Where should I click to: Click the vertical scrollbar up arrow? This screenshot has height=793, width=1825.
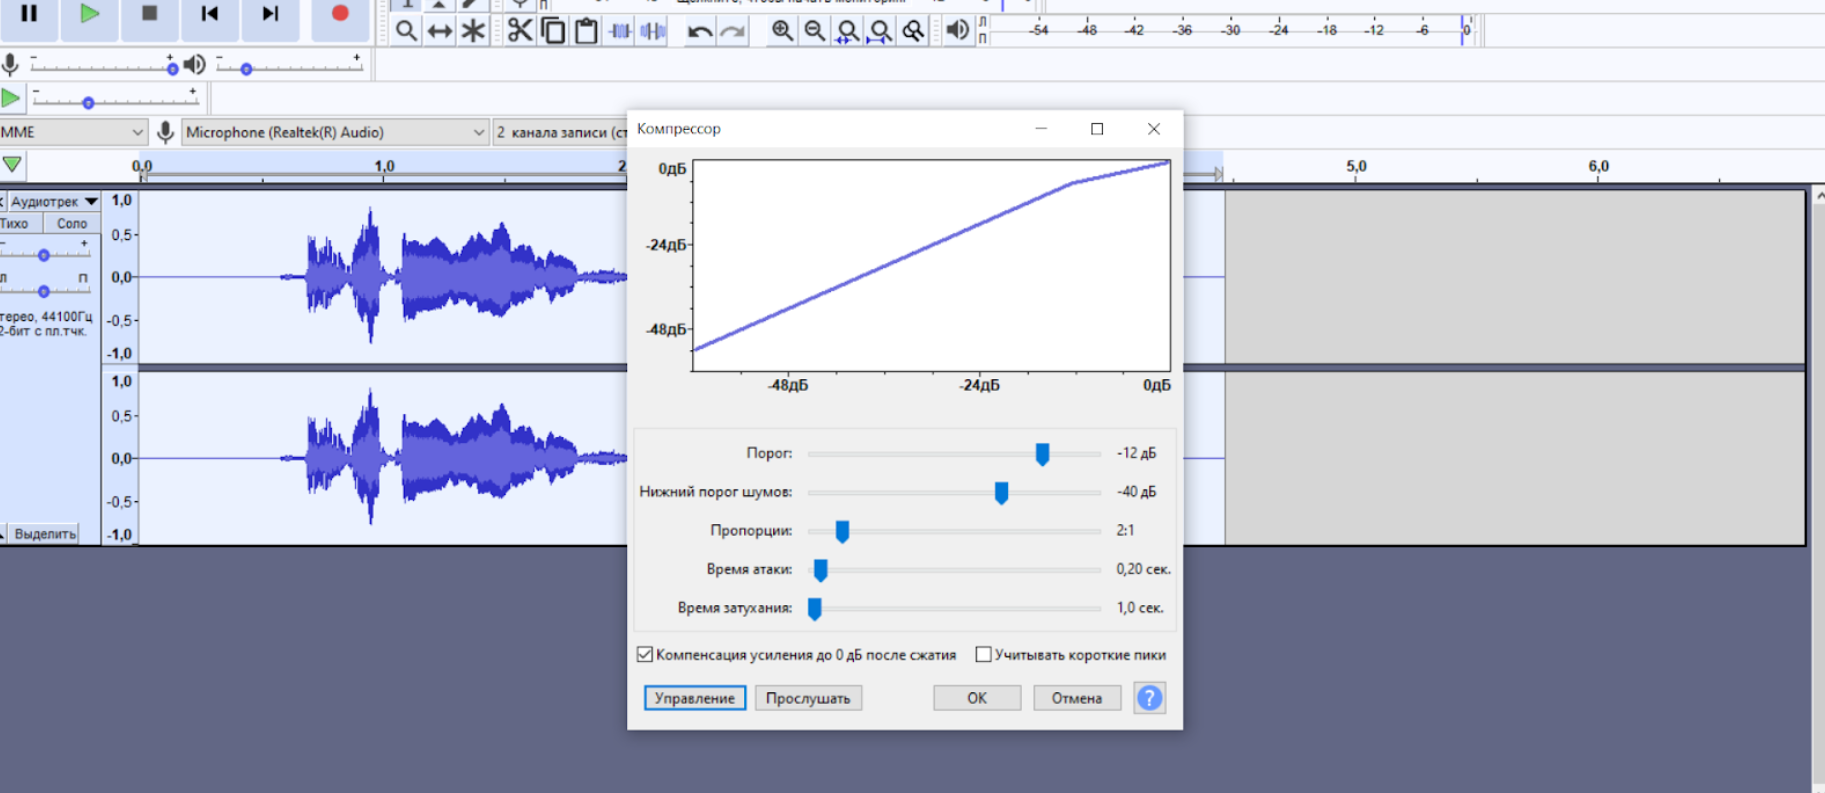click(1819, 196)
